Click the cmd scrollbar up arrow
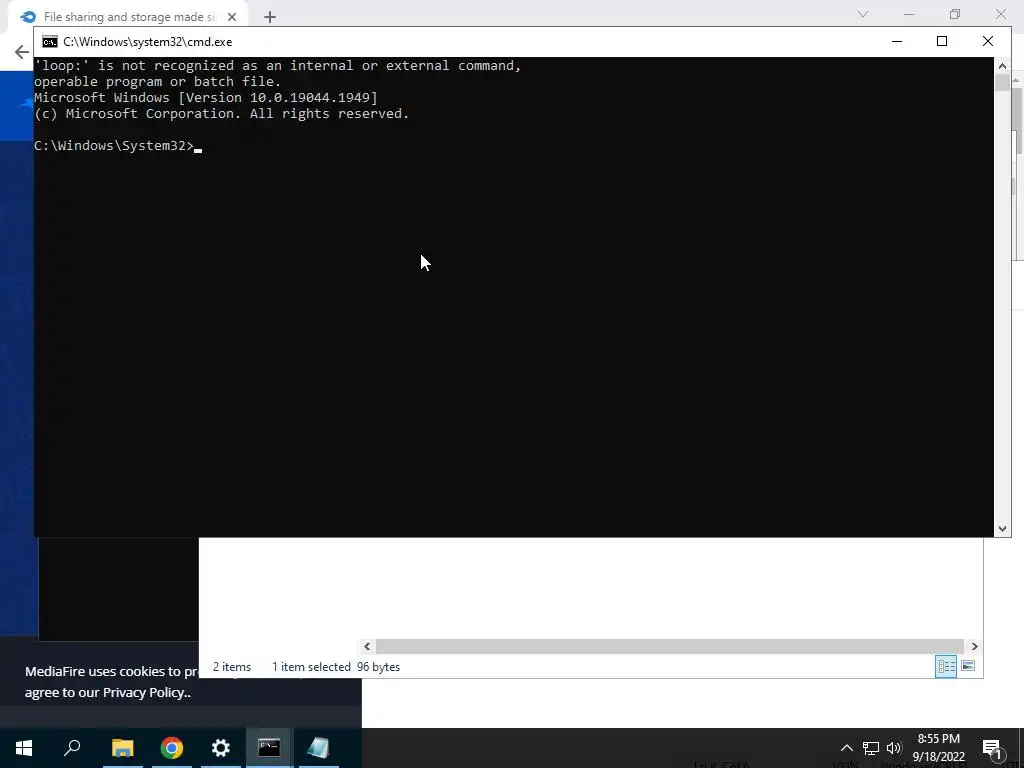Screen dimensions: 1024x768 coord(1002,65)
